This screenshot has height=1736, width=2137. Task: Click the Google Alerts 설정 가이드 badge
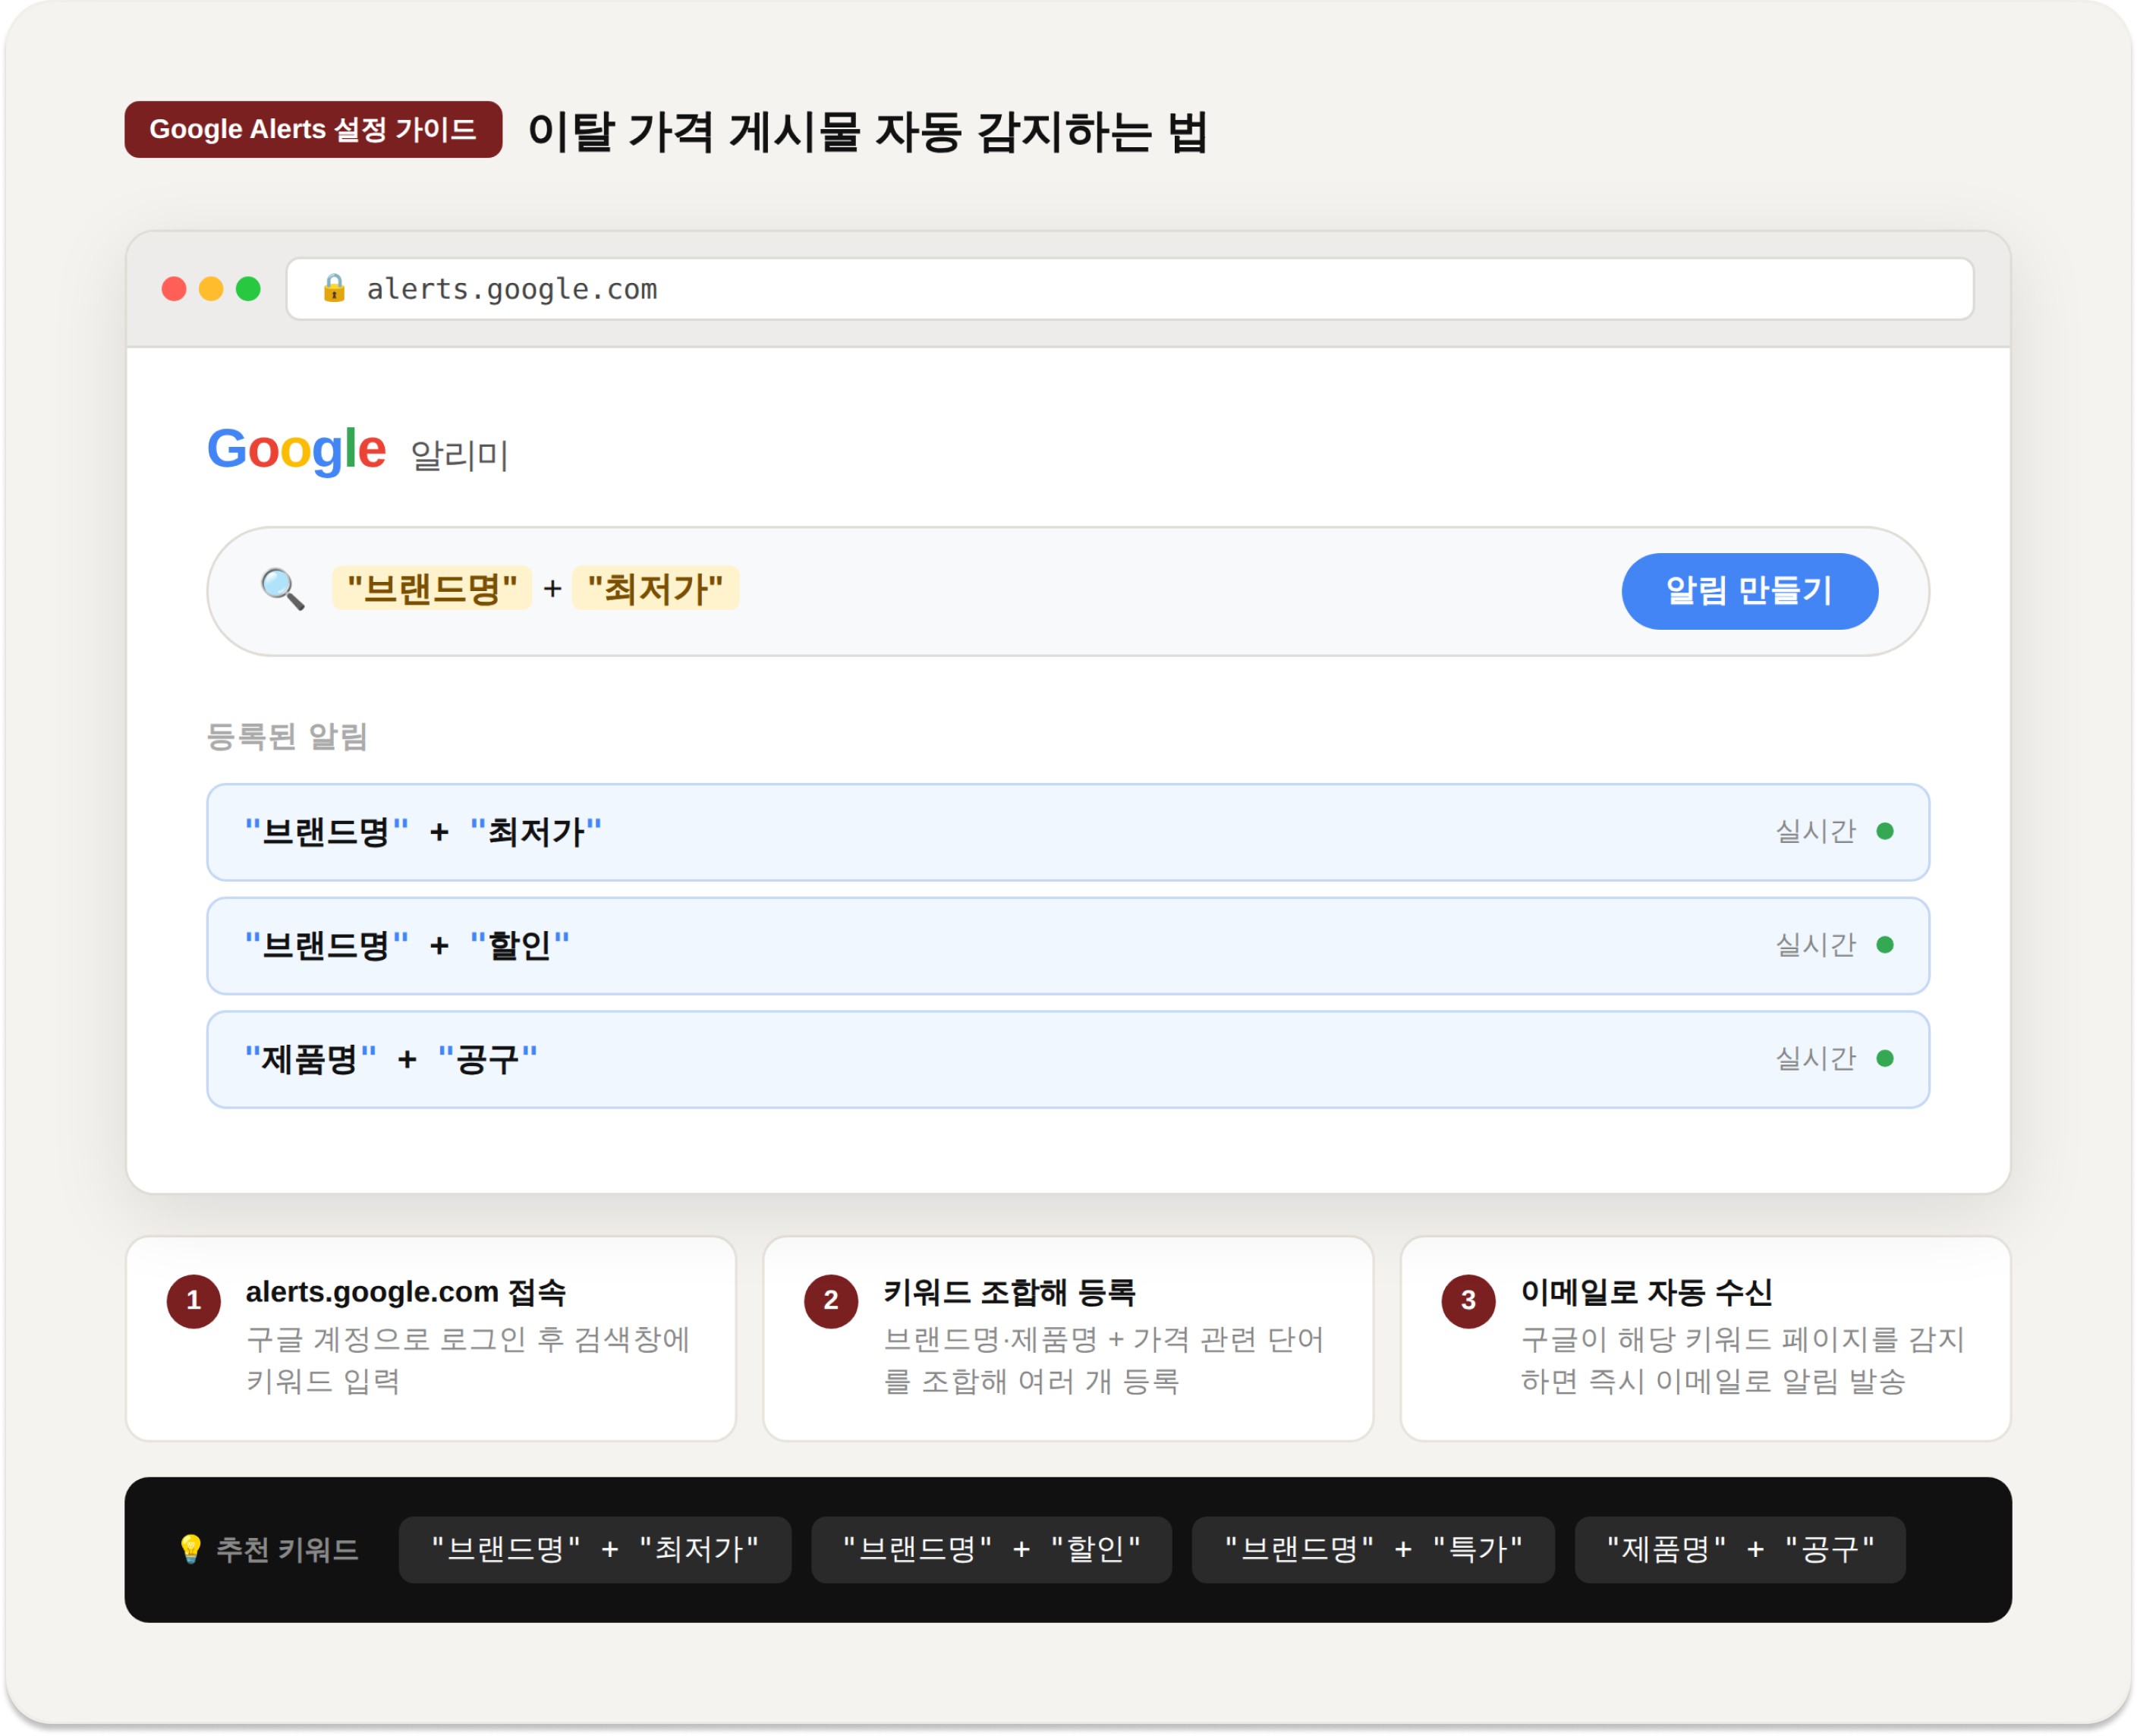313,129
